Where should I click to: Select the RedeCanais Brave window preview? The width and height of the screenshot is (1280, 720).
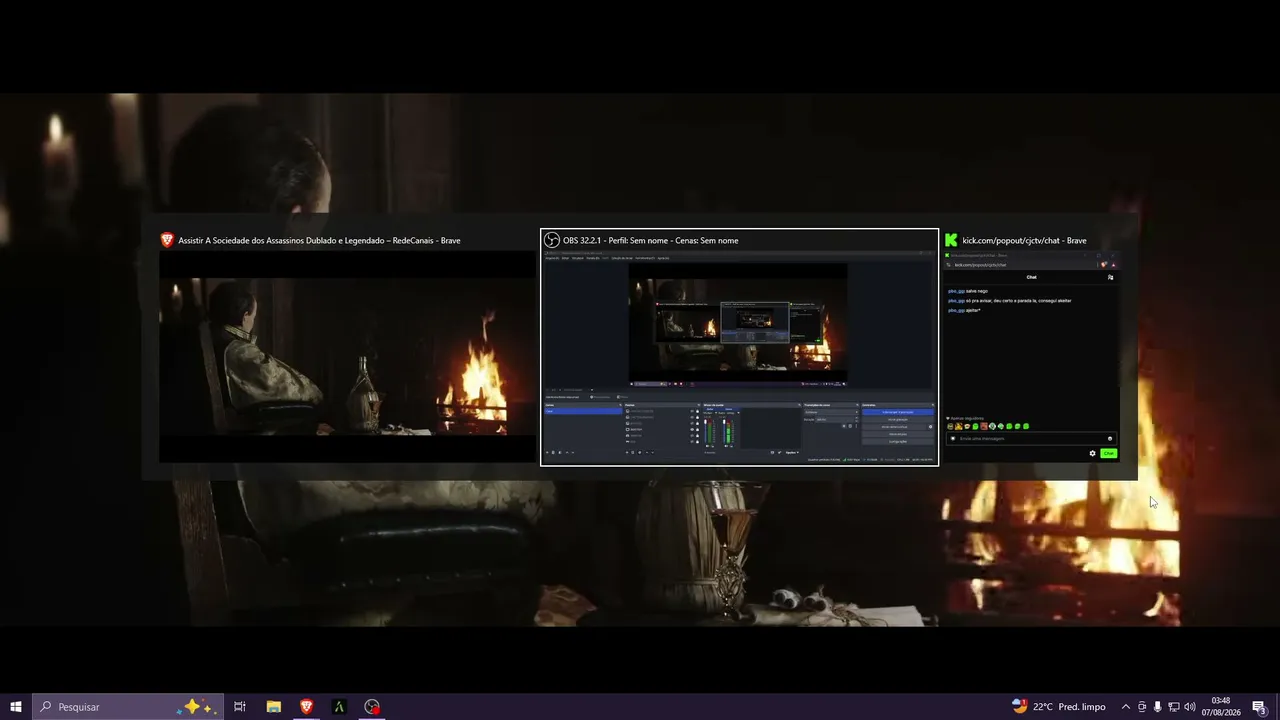pyautogui.click(x=347, y=347)
